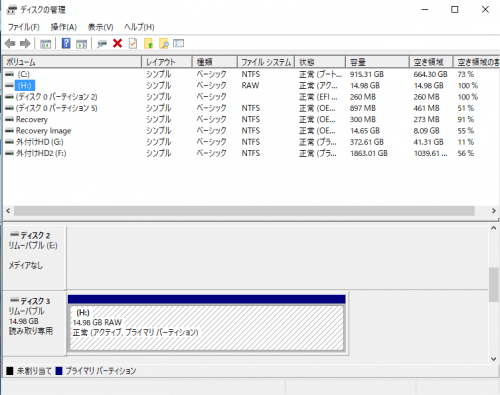Open the ヘルプ(H) menu
500x395 pixels.
[x=139, y=27]
